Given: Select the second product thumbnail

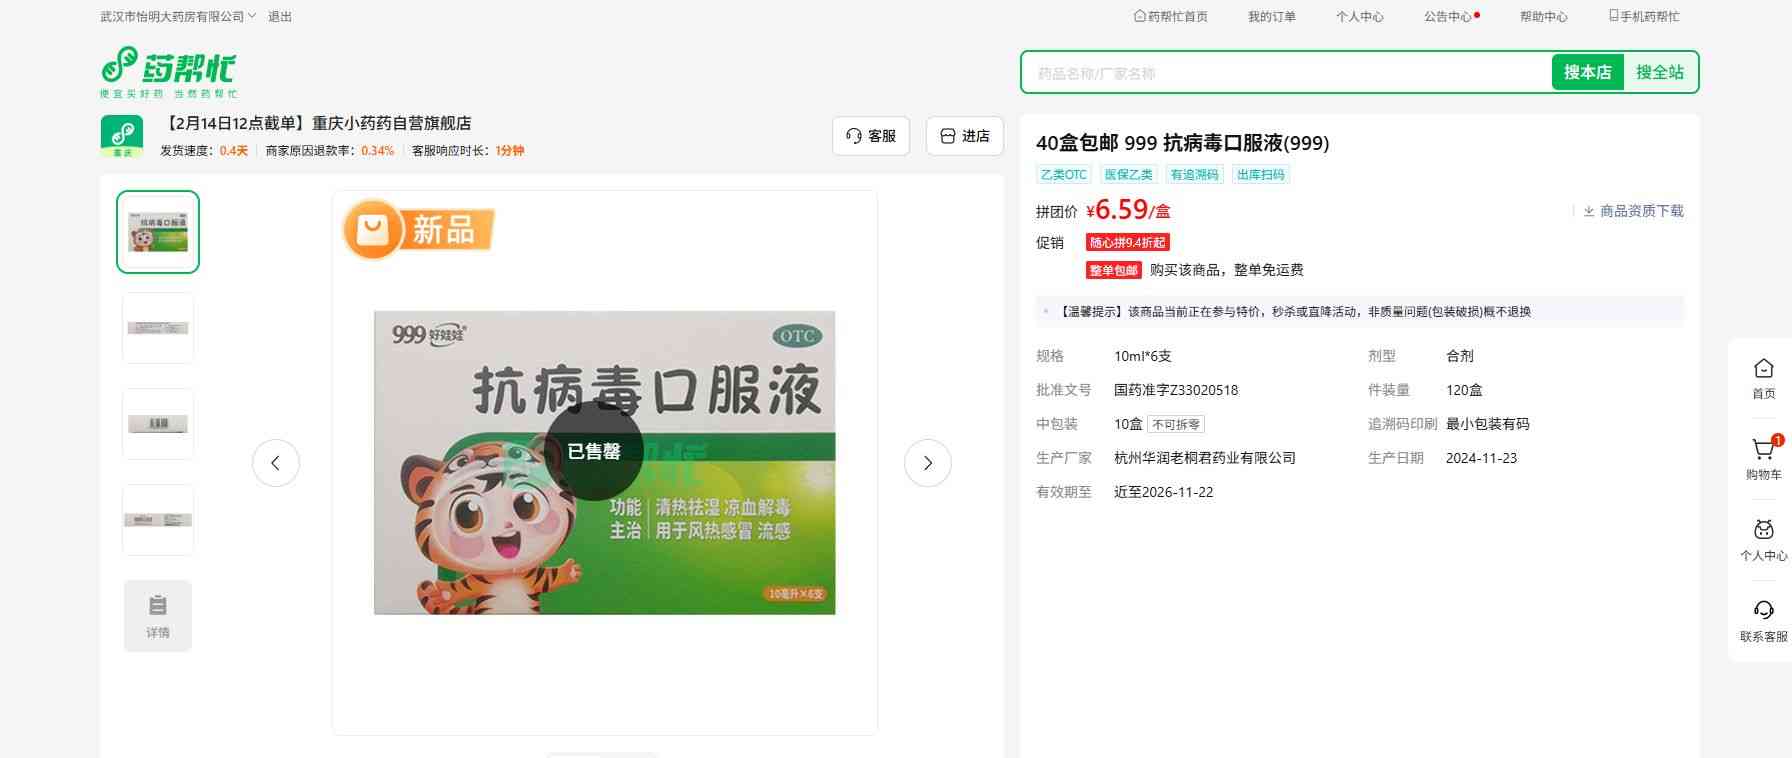Looking at the screenshot, I should pyautogui.click(x=158, y=328).
